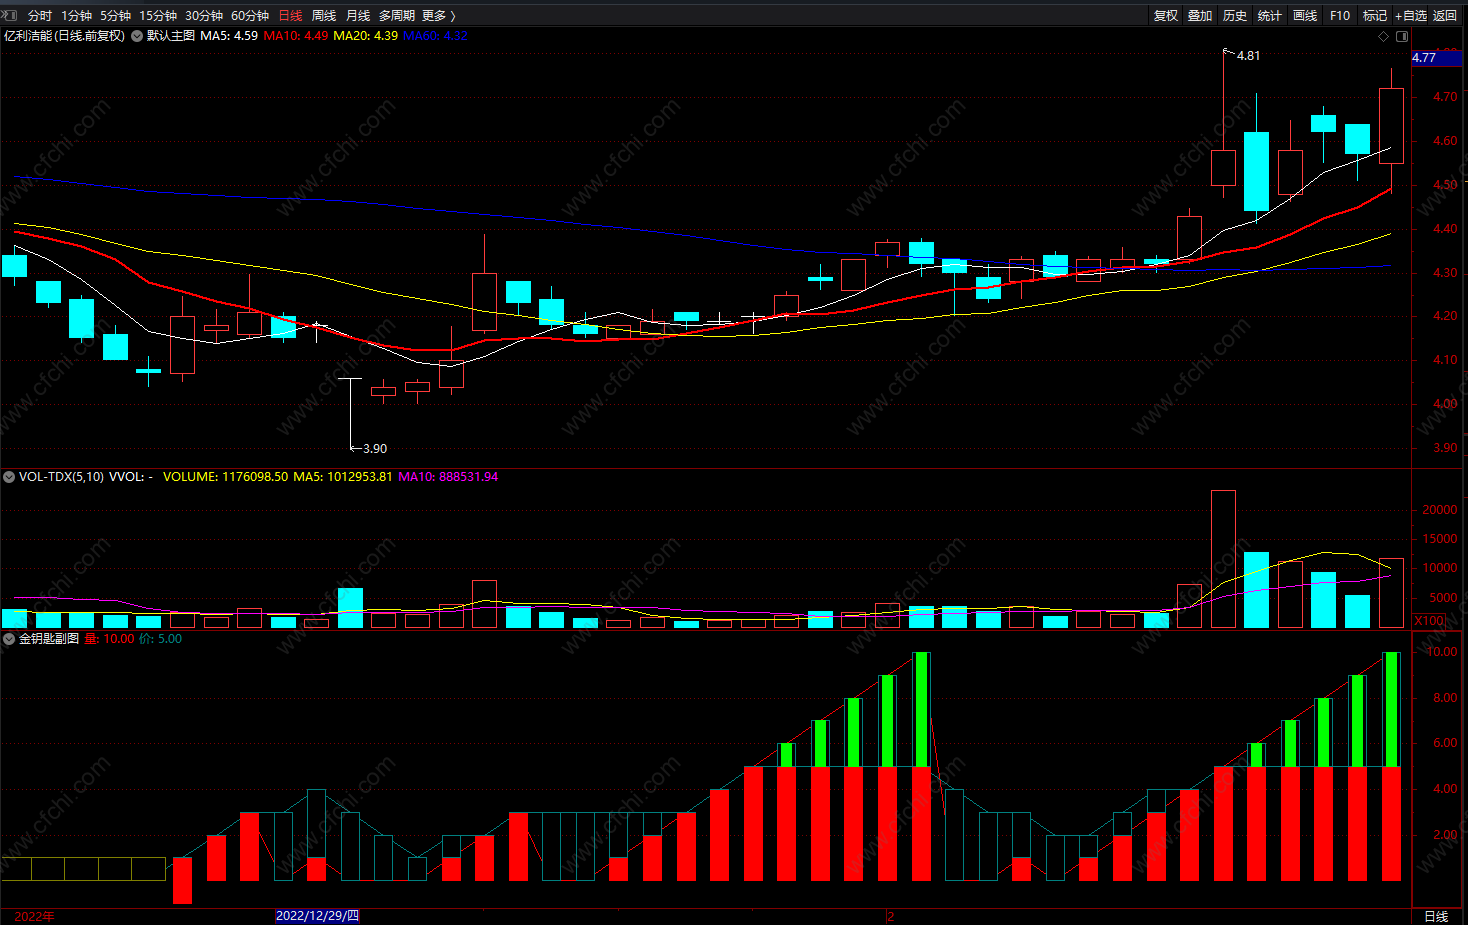Viewport: 1468px width, 925px height.
Task: Click the 价: 5.00 value
Action: (x=161, y=639)
